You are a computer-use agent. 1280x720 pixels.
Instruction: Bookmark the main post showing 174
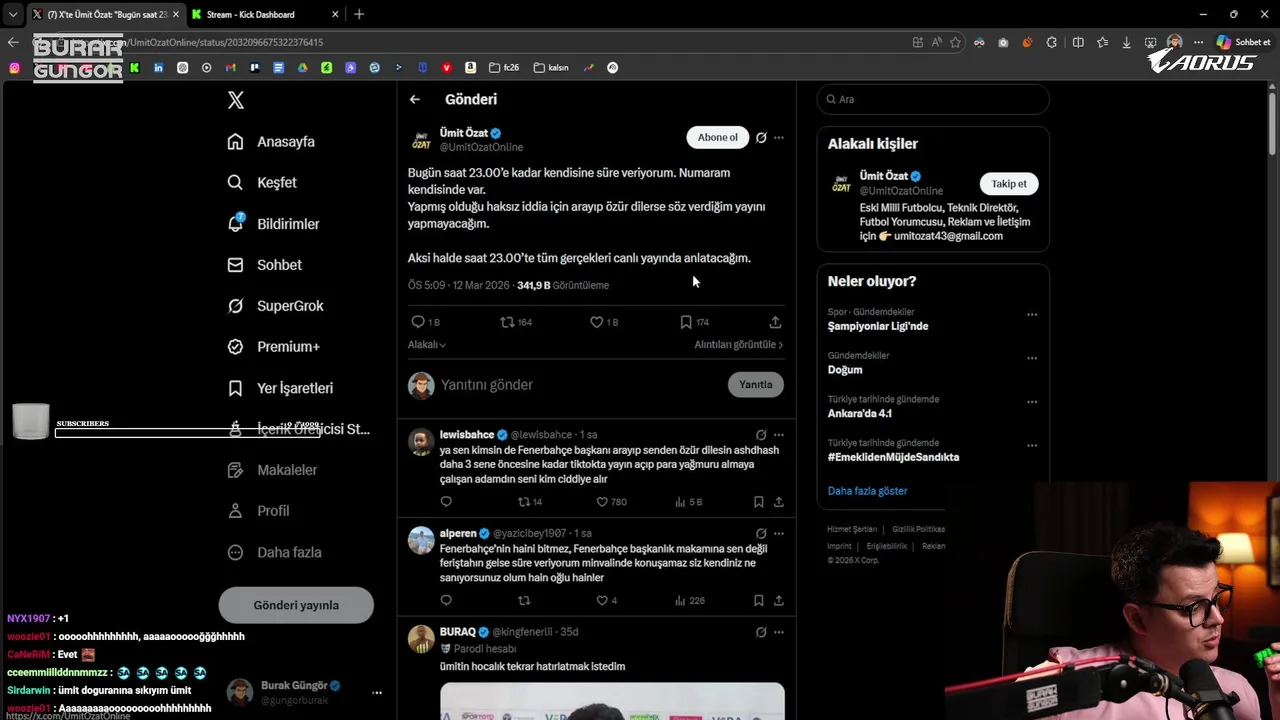pyautogui.click(x=686, y=322)
